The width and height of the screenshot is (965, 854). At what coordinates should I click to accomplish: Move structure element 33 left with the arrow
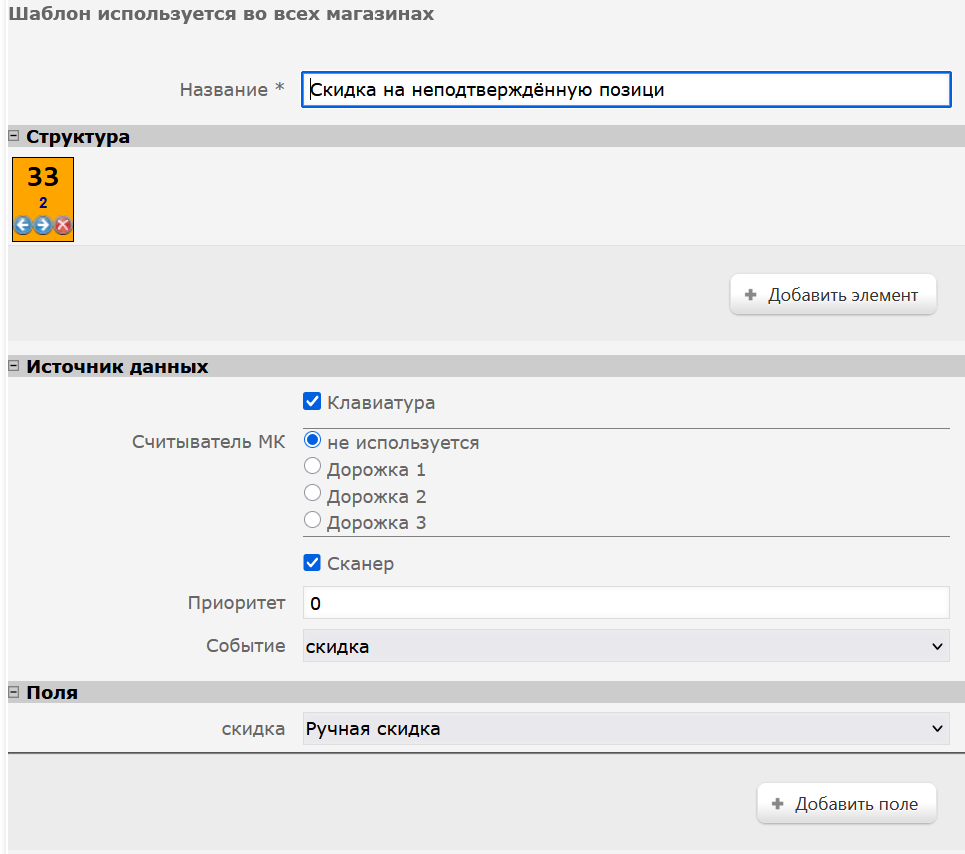[23, 225]
